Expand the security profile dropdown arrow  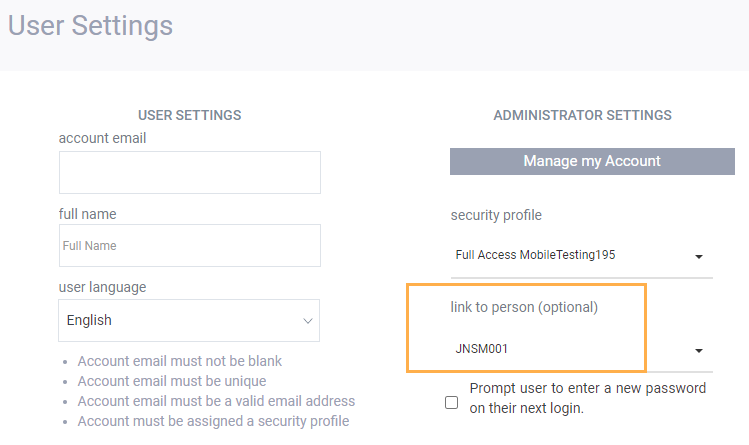point(699,257)
